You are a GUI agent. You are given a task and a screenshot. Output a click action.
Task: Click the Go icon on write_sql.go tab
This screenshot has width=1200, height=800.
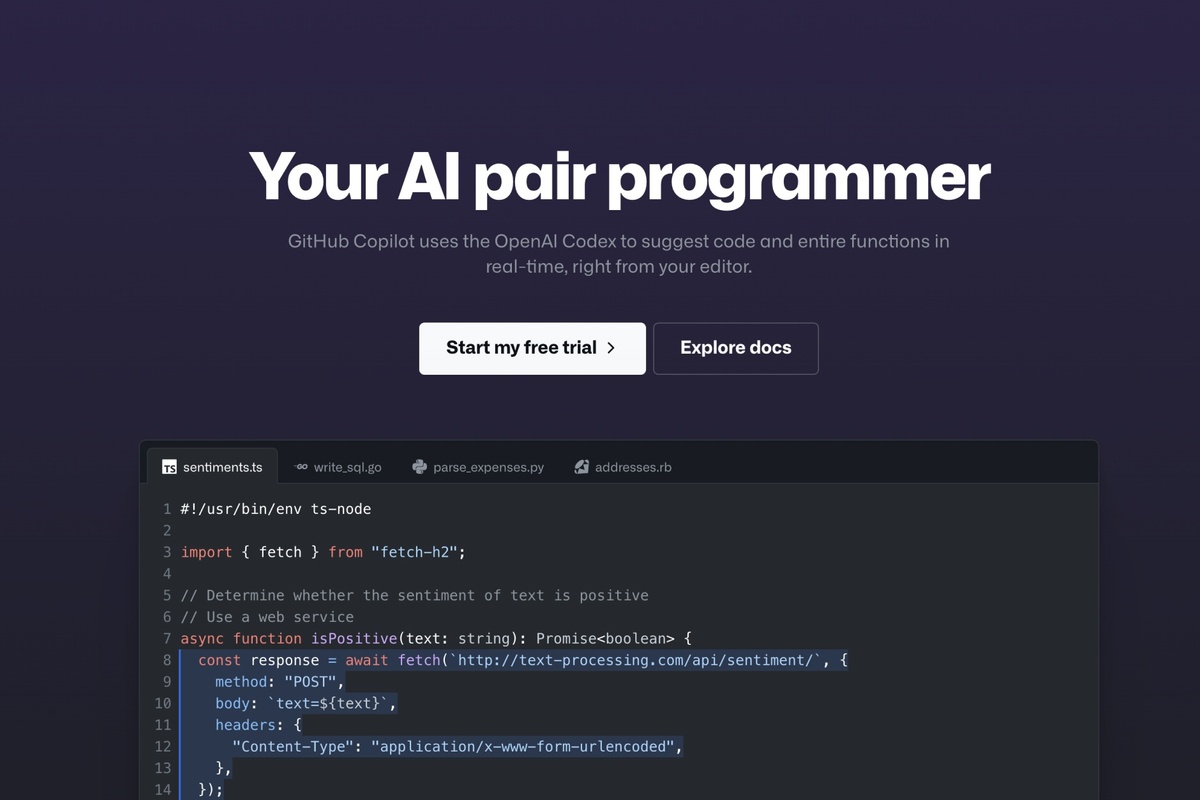(x=301, y=467)
